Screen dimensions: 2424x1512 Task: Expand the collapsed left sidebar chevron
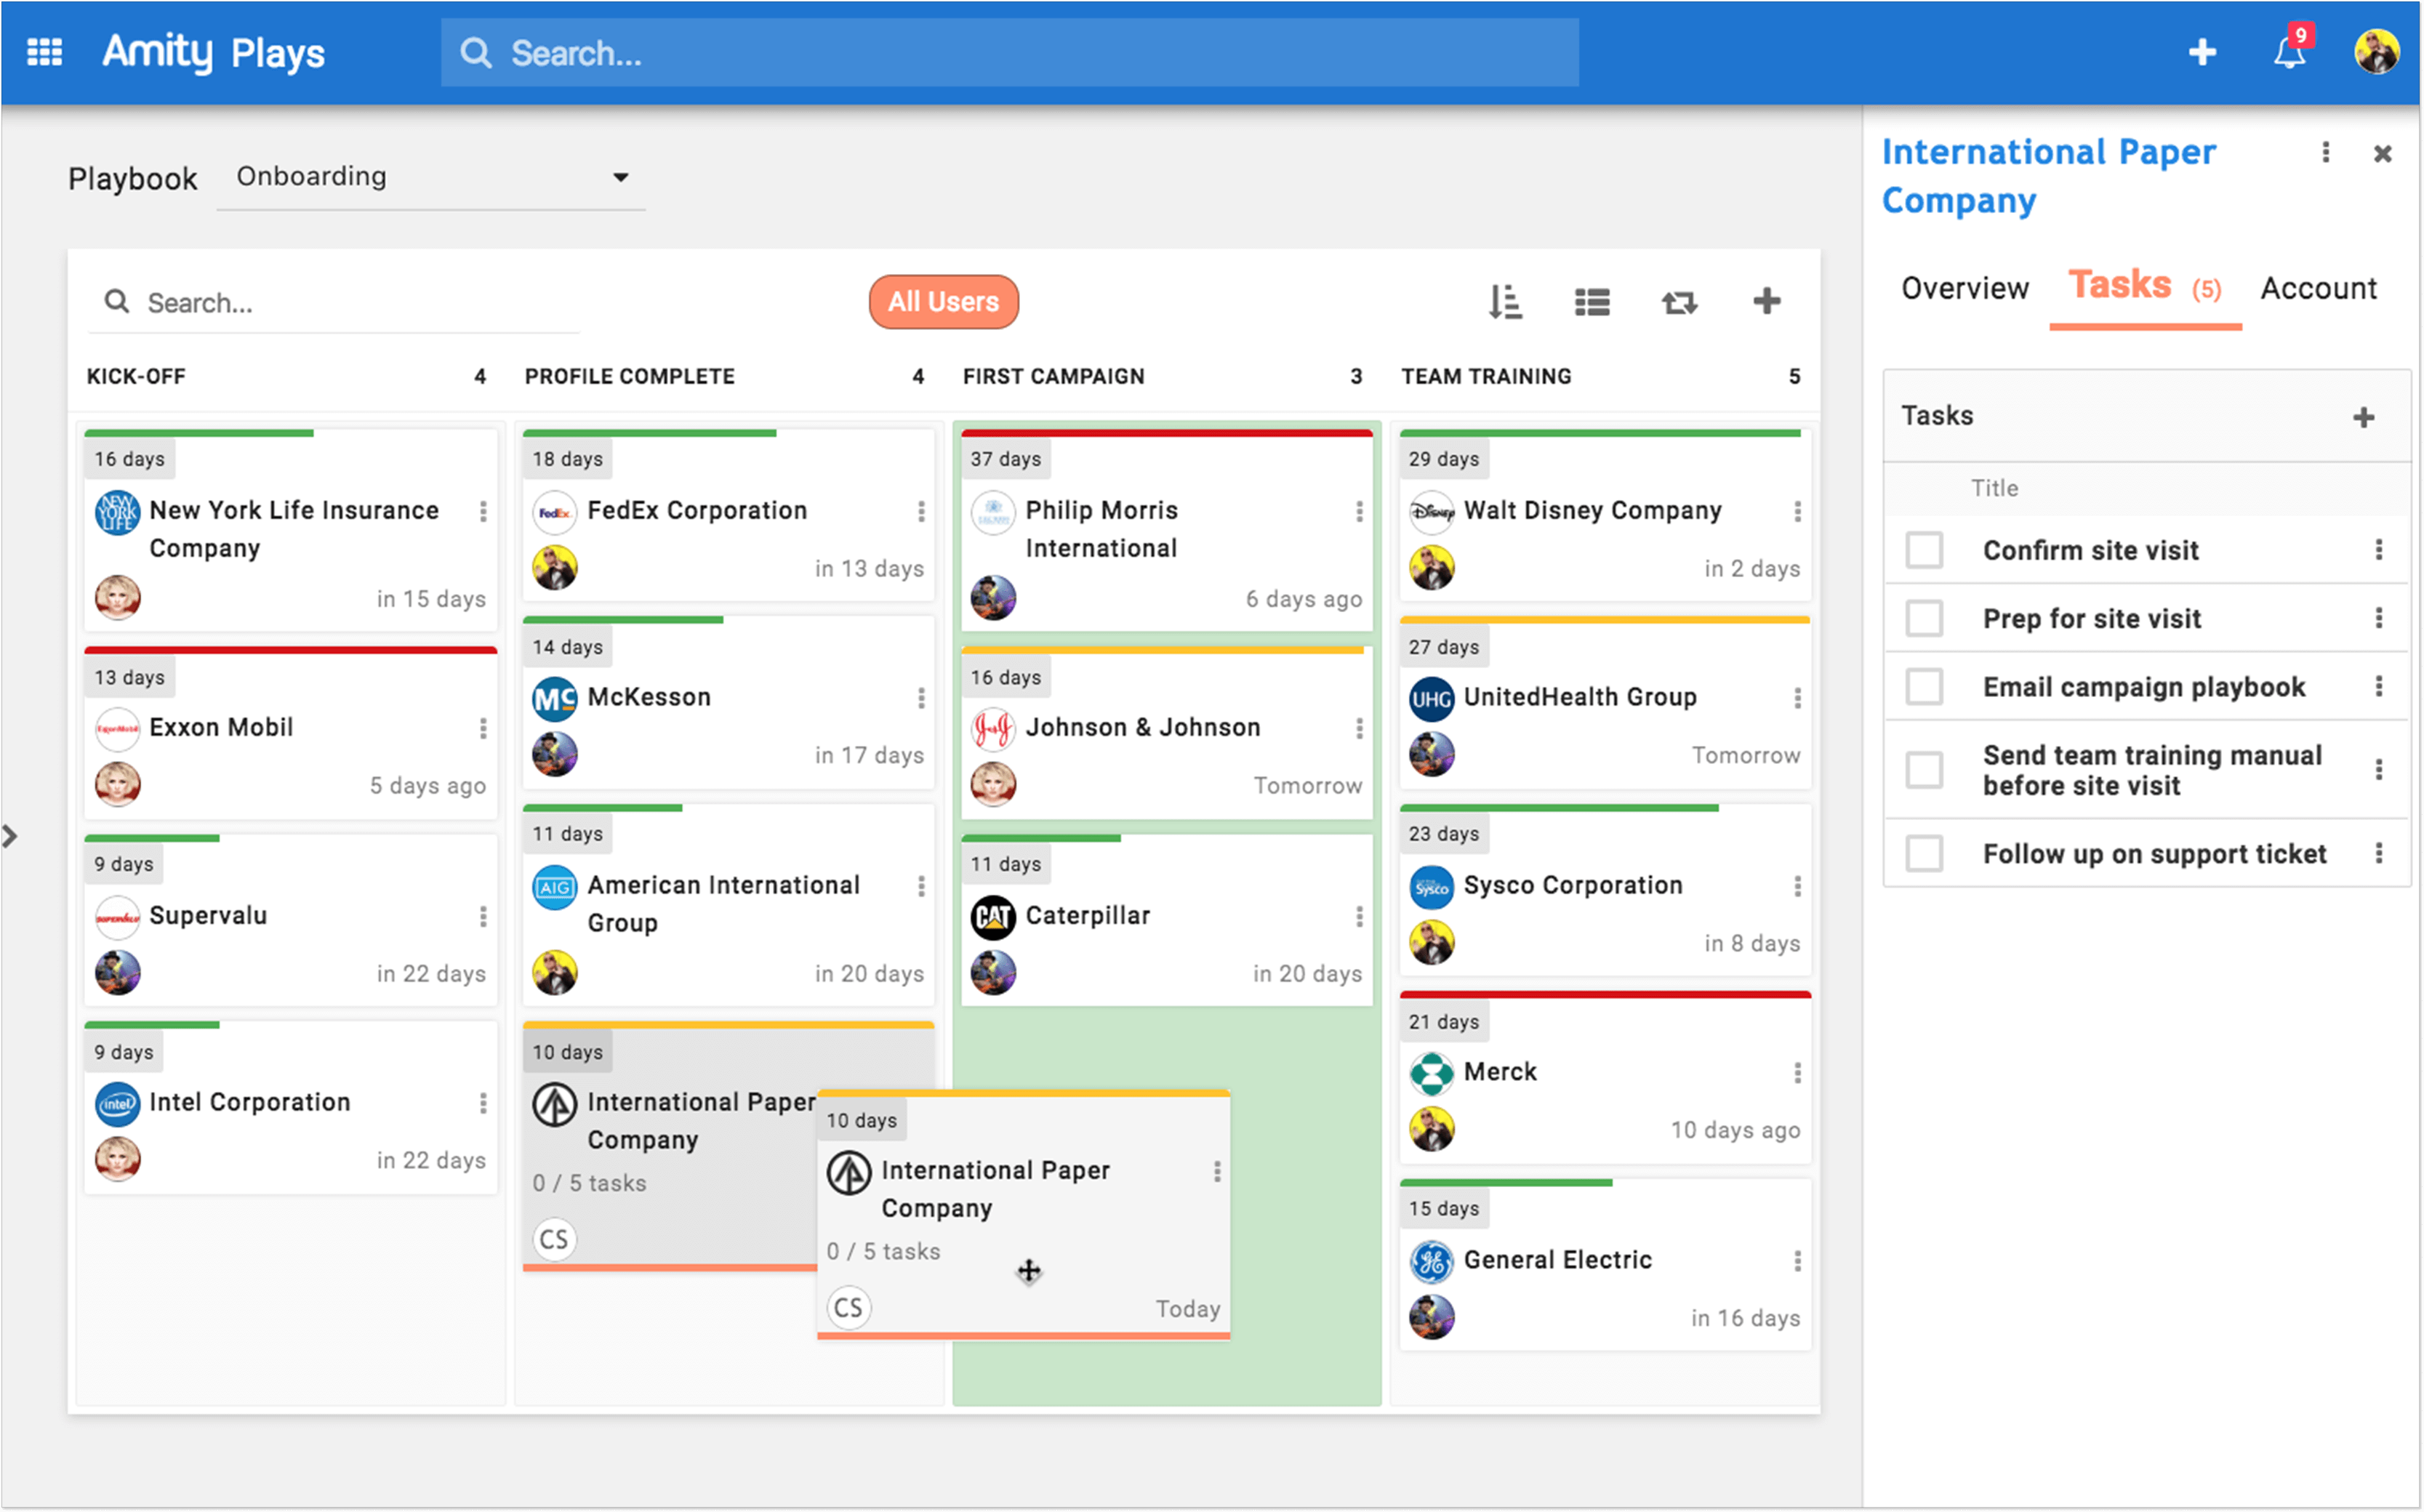pos(10,836)
